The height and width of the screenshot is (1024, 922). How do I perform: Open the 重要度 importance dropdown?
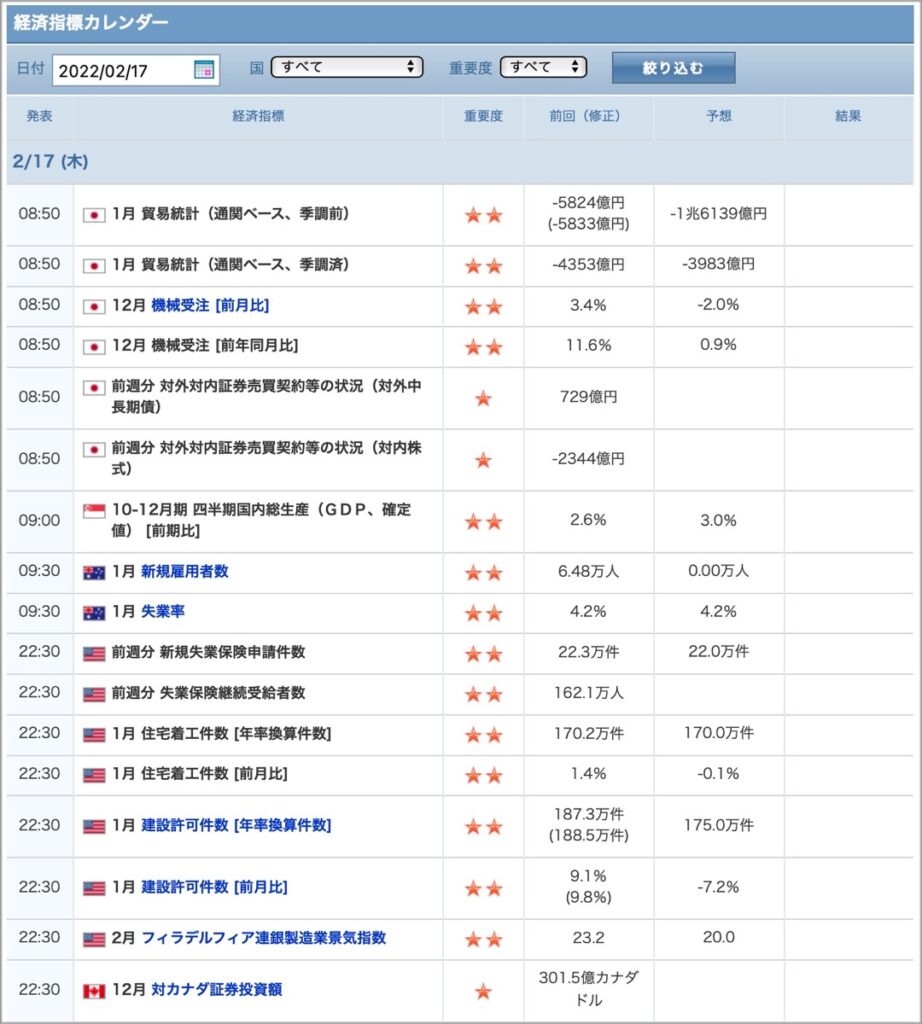(x=543, y=67)
